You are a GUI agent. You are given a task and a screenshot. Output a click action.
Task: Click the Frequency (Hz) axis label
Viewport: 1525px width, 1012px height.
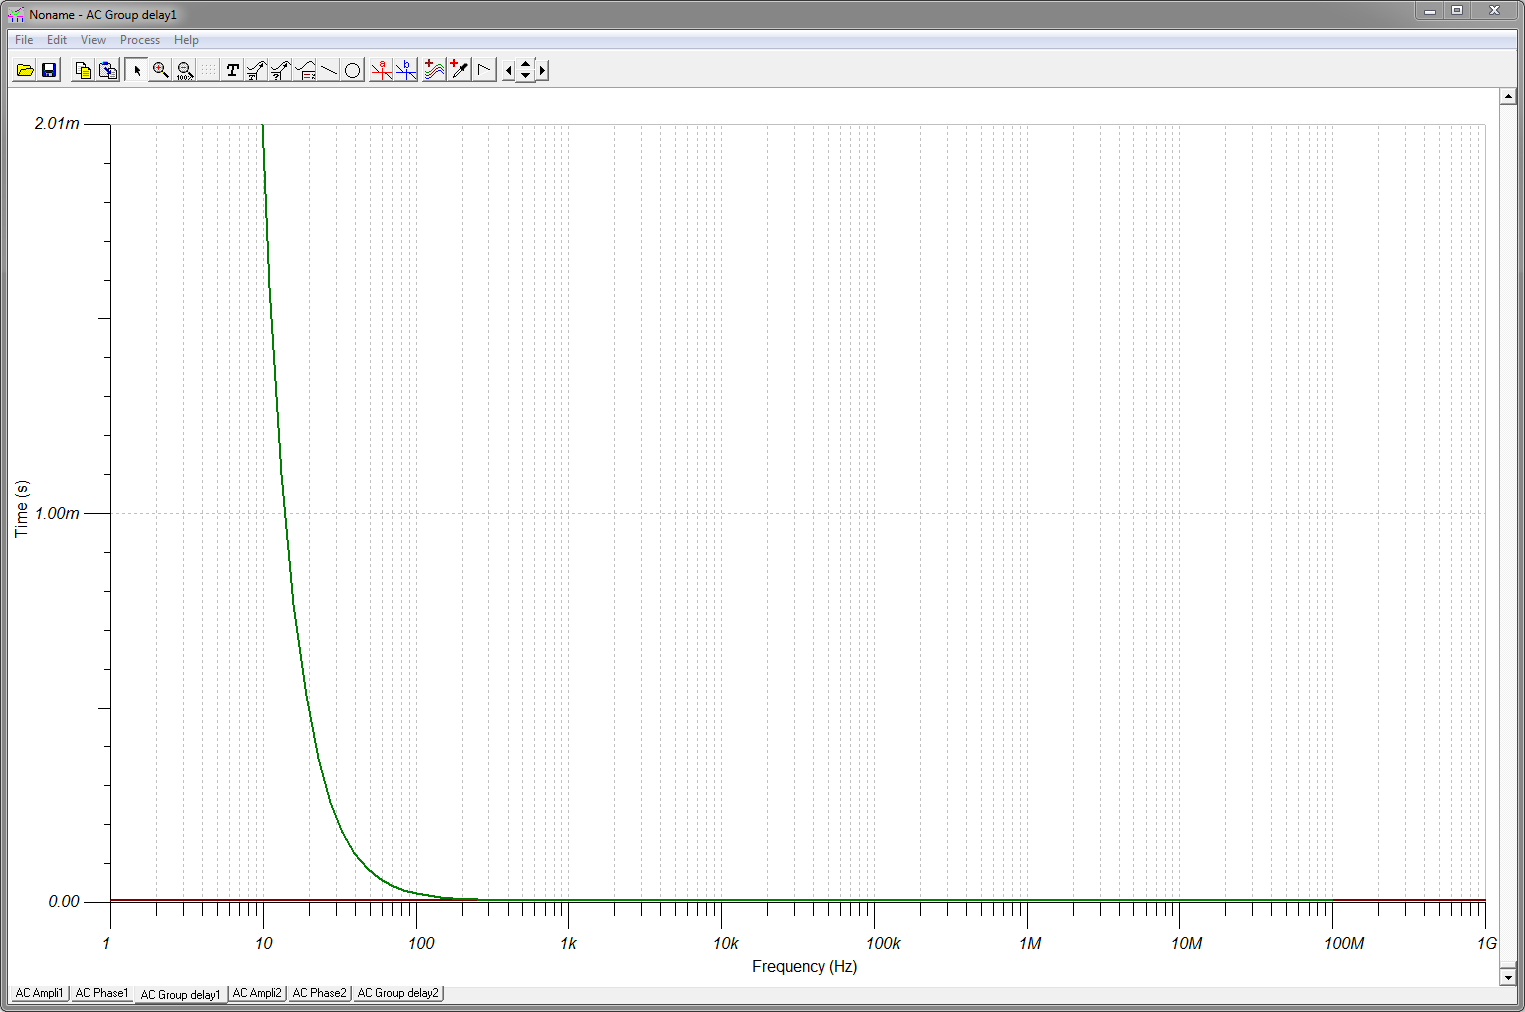[804, 966]
